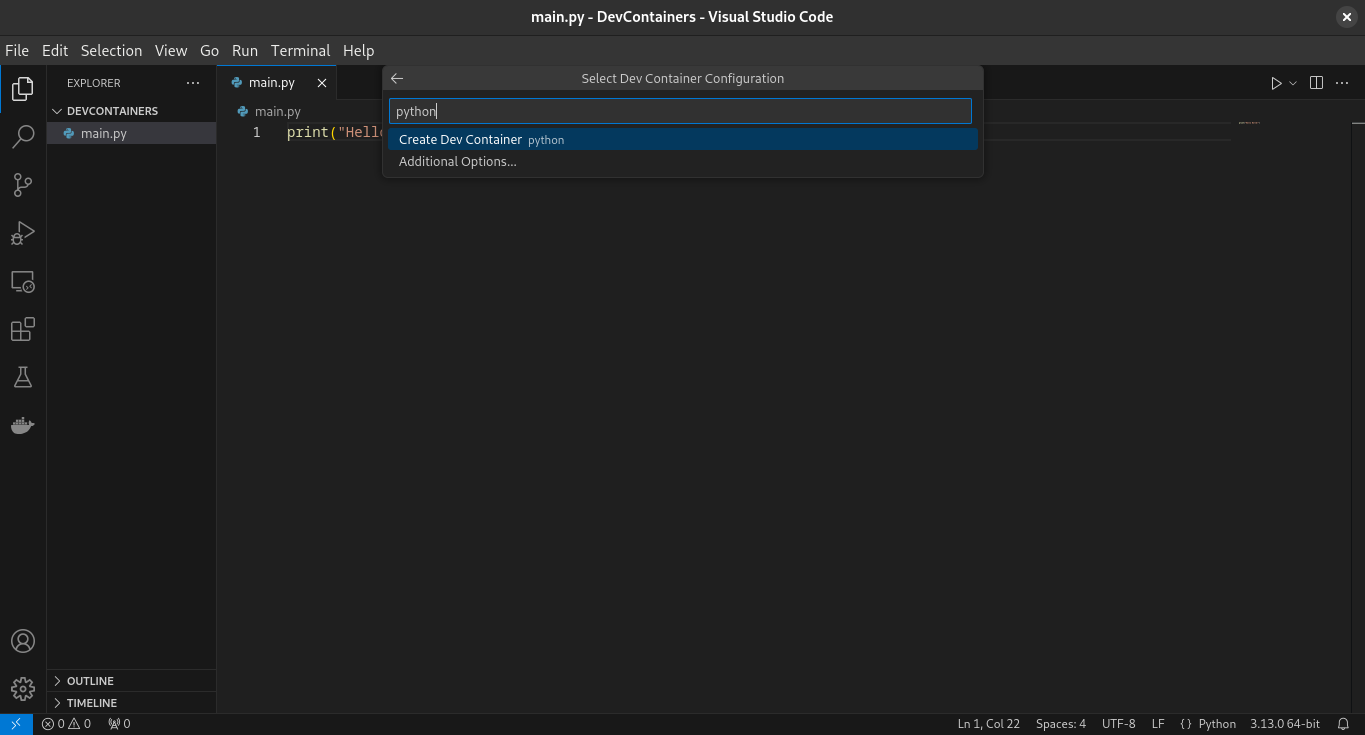The width and height of the screenshot is (1365, 735).
Task: Open Run and Debug view
Action: pos(22,233)
